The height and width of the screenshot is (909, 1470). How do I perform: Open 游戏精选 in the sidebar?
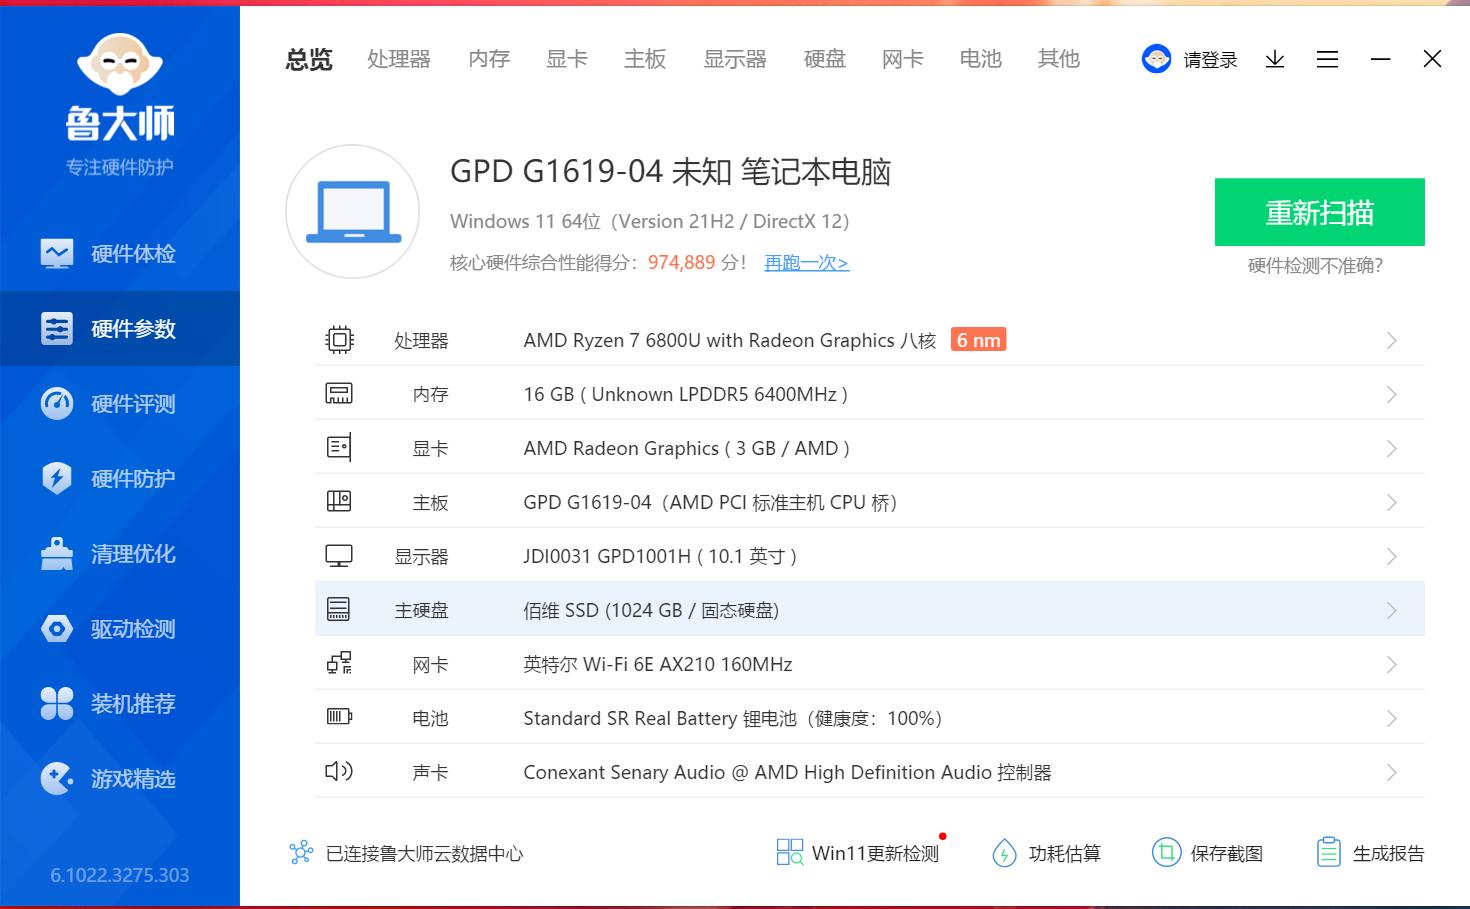pos(120,778)
